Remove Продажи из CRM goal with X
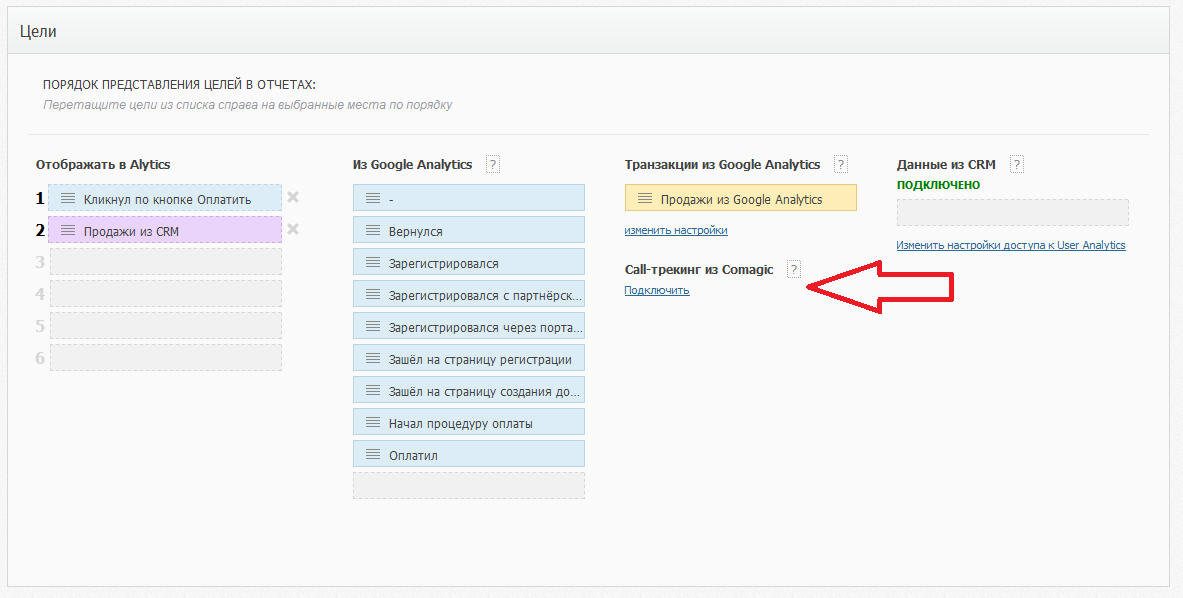 [x=293, y=230]
